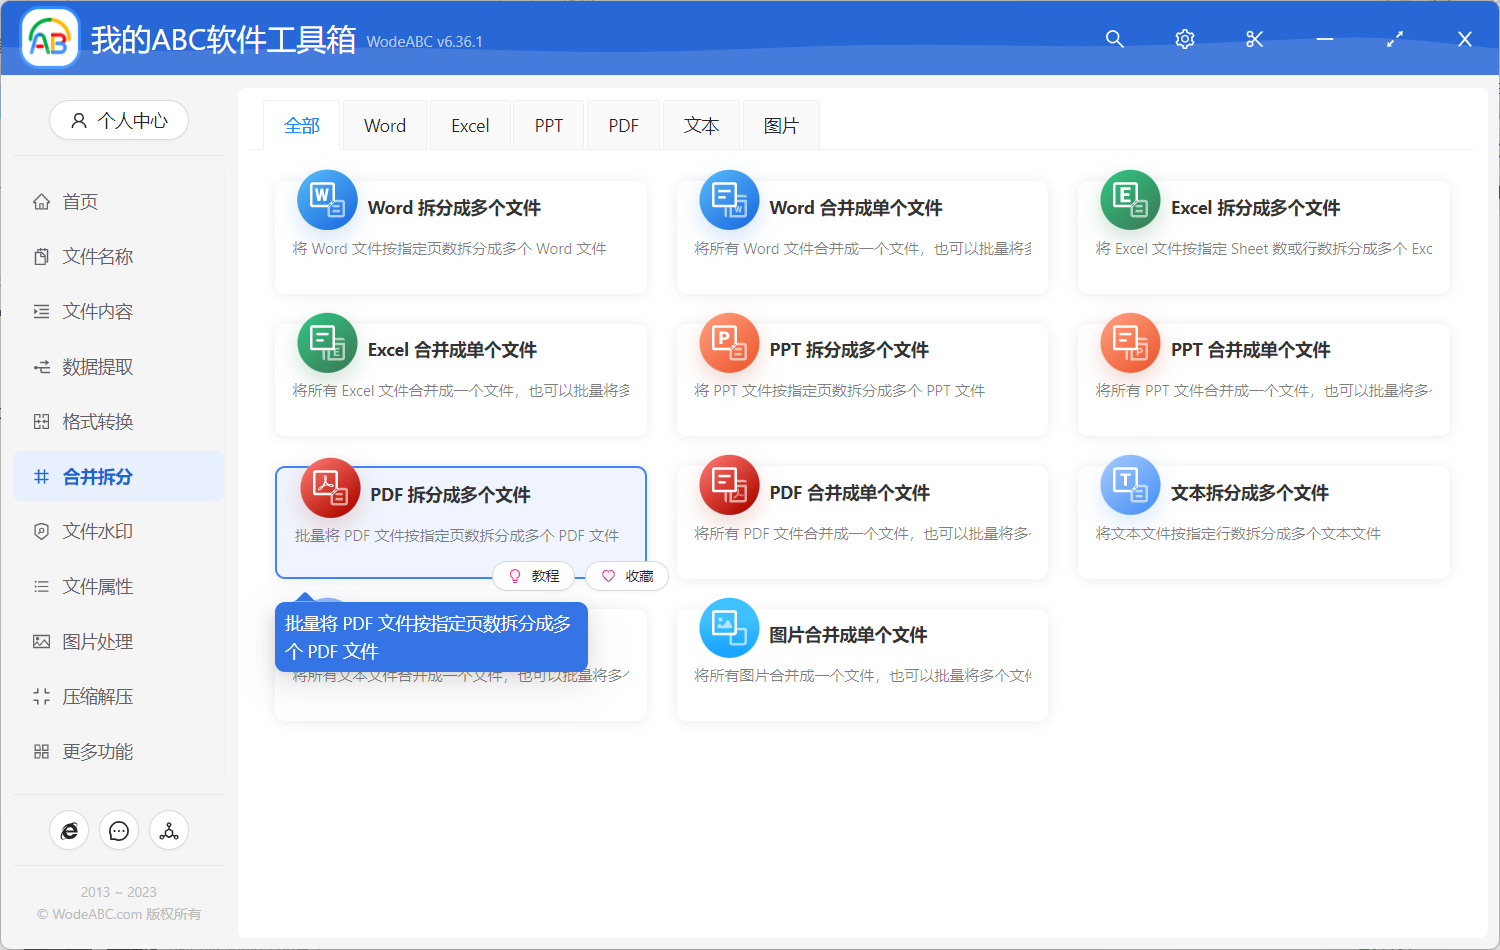The height and width of the screenshot is (950, 1500).
Task: Switch to the 图片 tab
Action: pyautogui.click(x=780, y=124)
